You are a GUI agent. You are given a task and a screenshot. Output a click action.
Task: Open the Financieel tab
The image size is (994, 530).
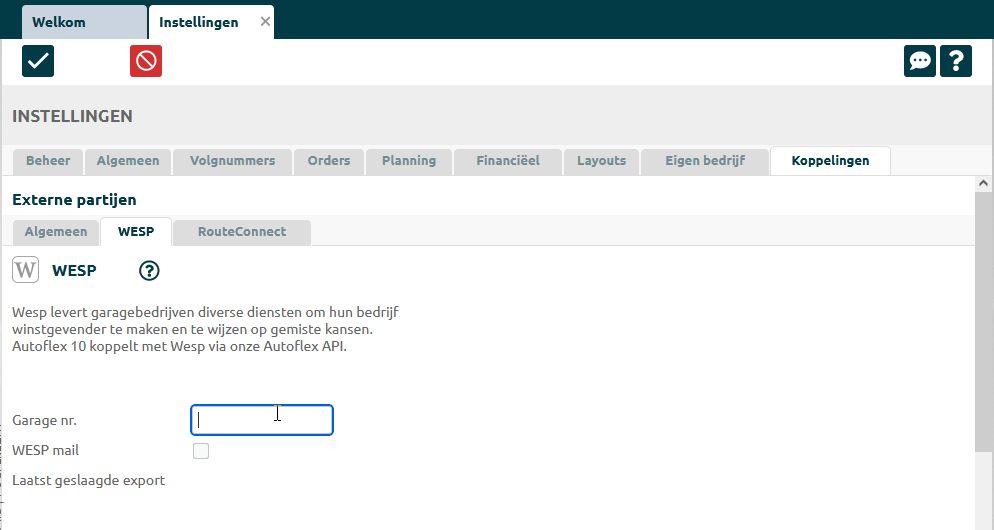pyautogui.click(x=508, y=161)
